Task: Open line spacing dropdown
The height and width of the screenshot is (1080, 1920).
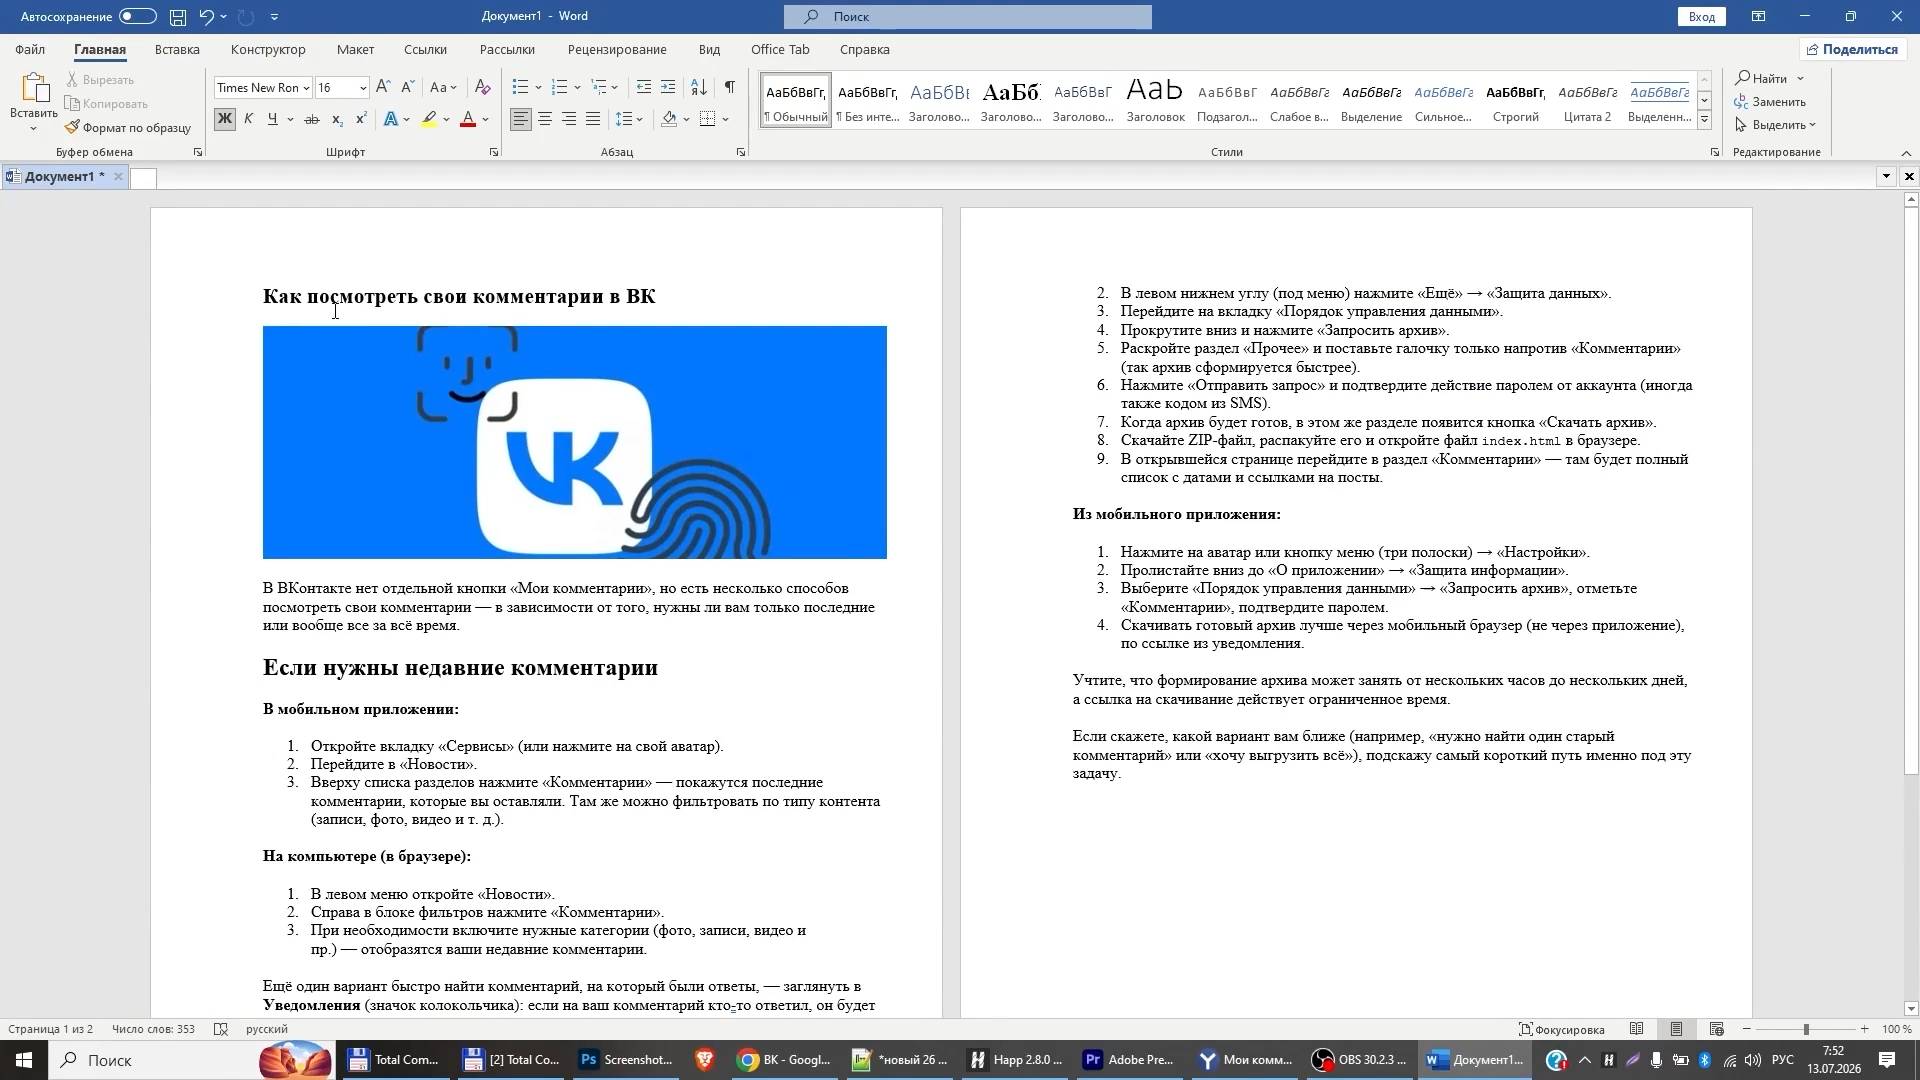Action: click(x=629, y=119)
